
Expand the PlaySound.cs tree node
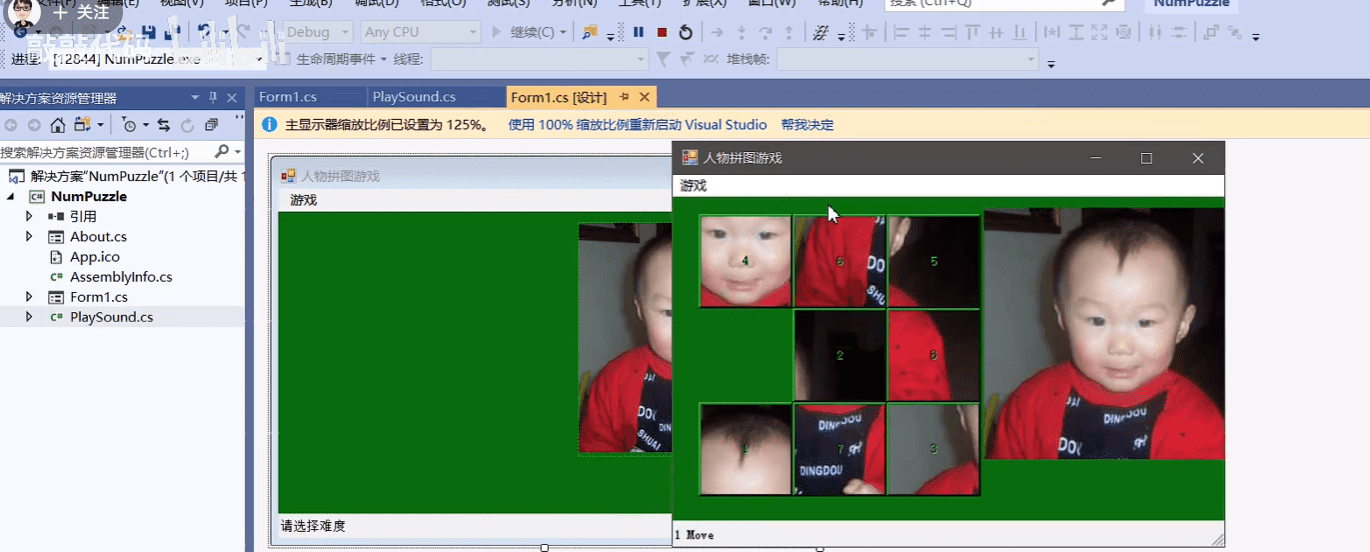(29, 316)
